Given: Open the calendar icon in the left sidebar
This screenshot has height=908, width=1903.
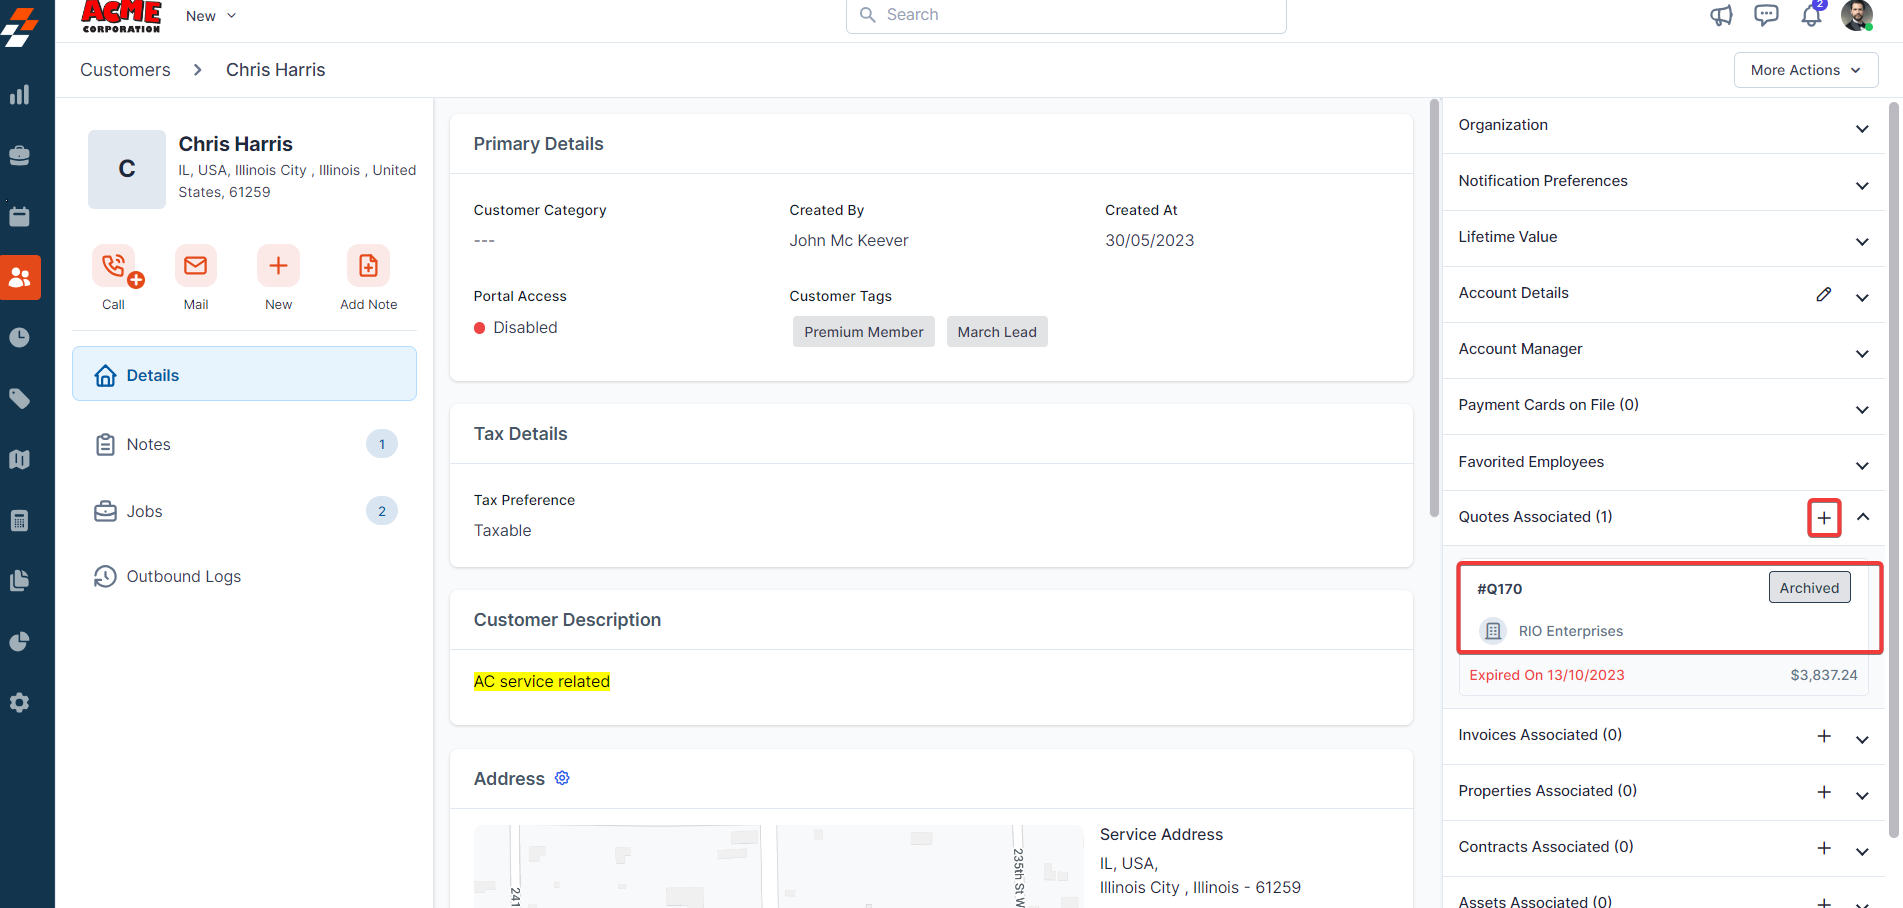Looking at the screenshot, I should coord(19,216).
